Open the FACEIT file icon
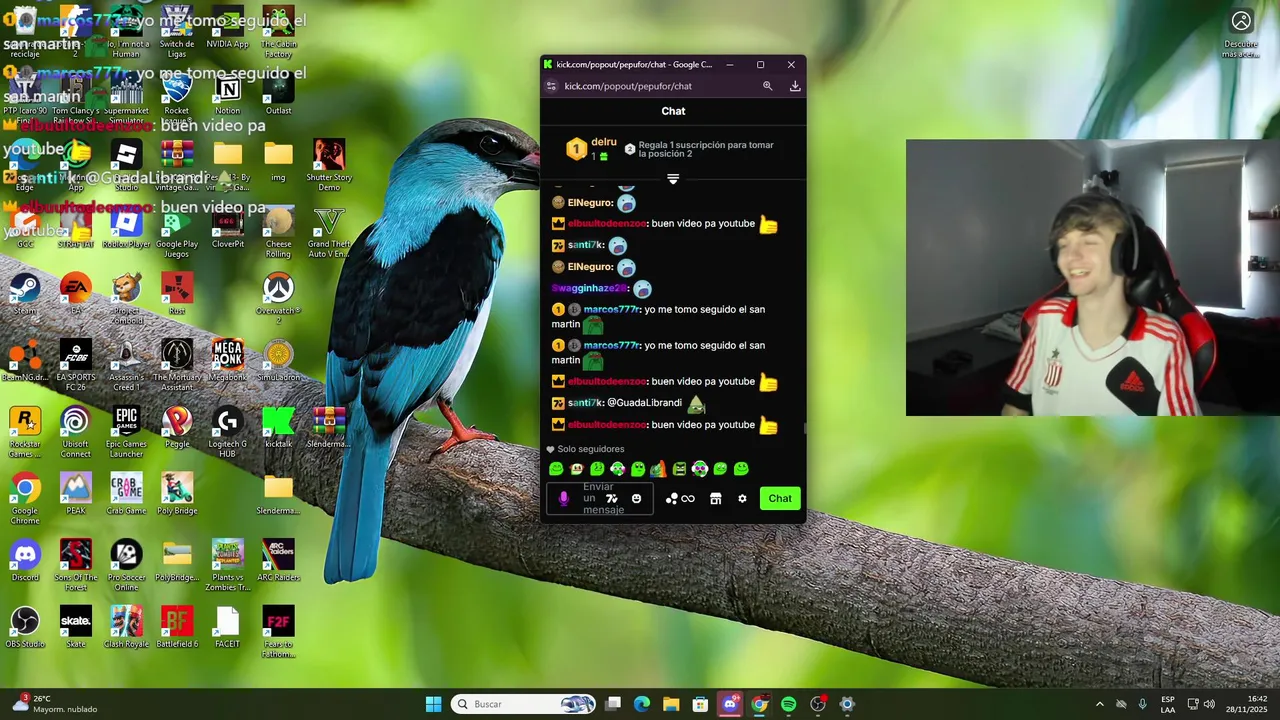The width and height of the screenshot is (1280, 720). pyautogui.click(x=227, y=627)
